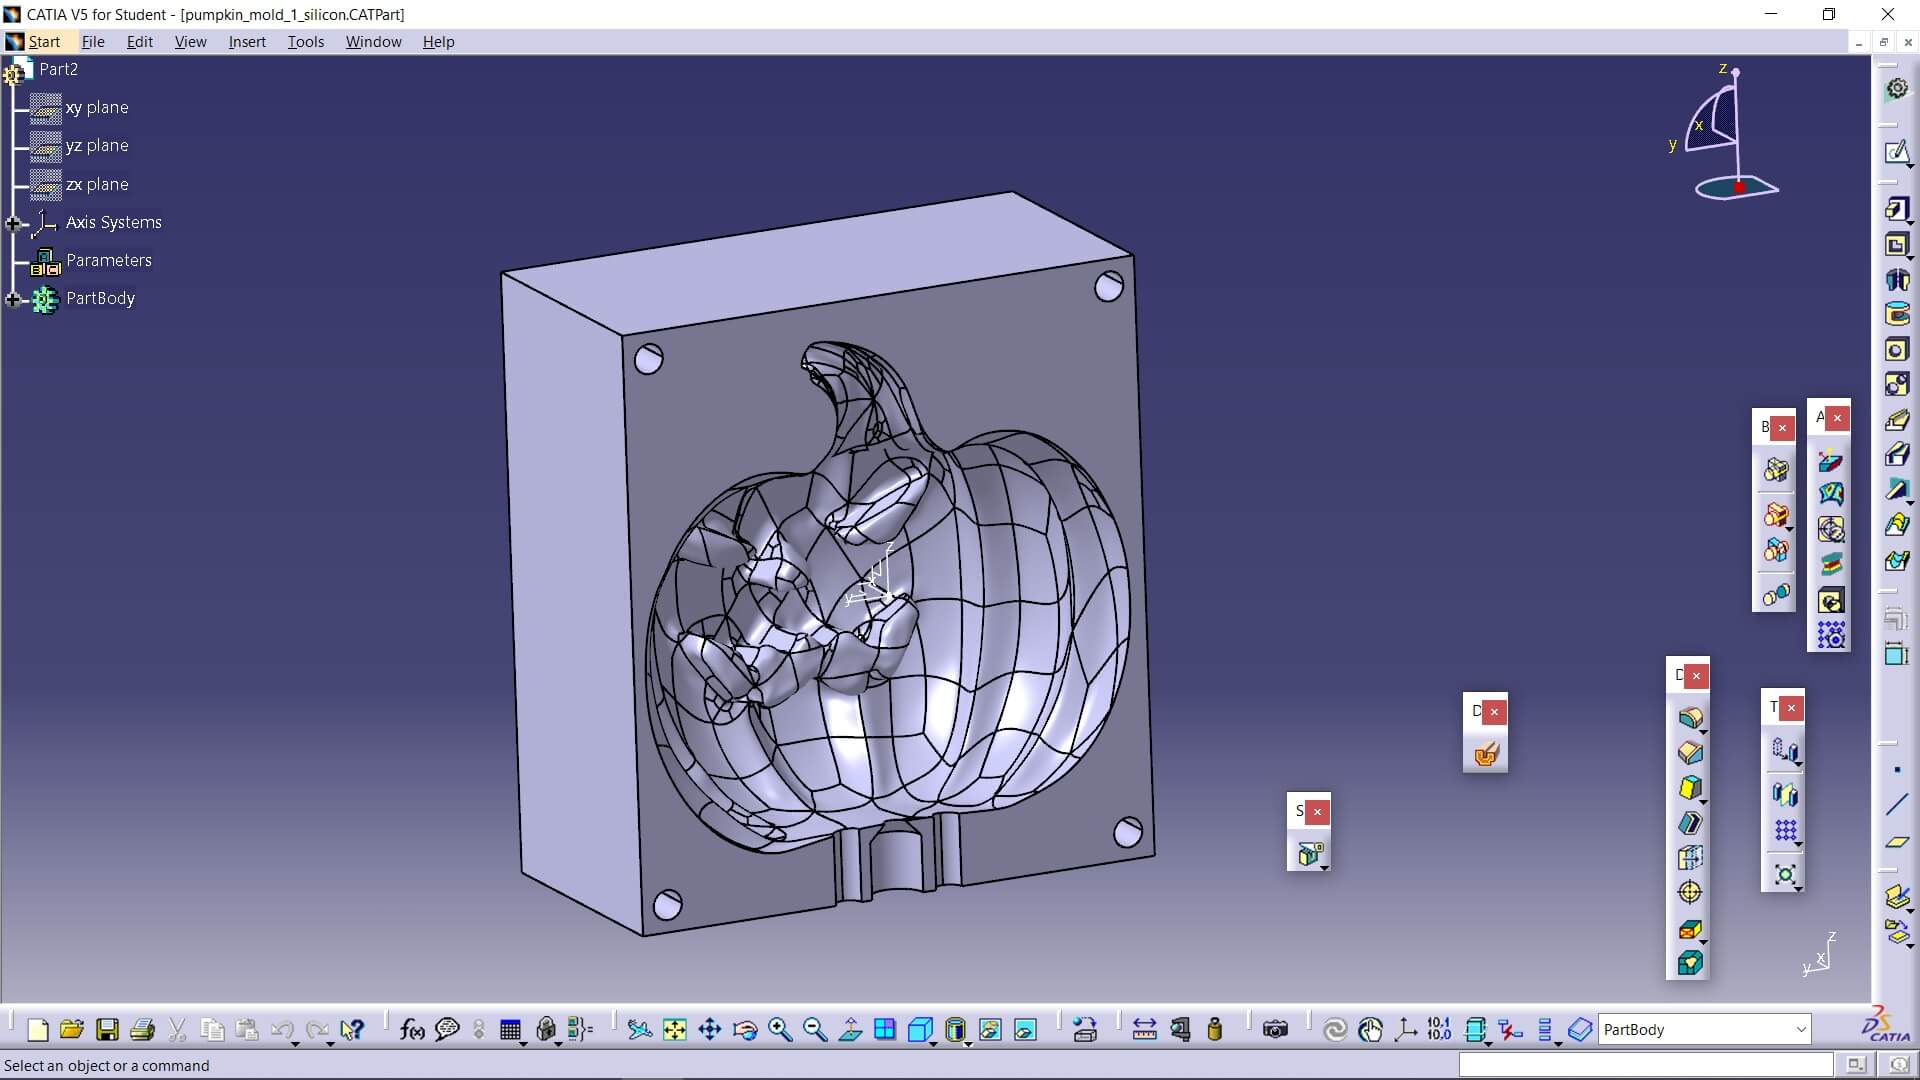Screen dimensions: 1920x1080
Task: Select the Normal View tool
Action: pos(850,1030)
